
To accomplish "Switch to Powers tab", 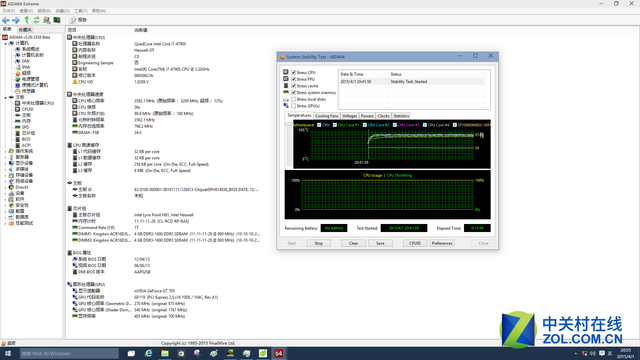I will point(367,116).
